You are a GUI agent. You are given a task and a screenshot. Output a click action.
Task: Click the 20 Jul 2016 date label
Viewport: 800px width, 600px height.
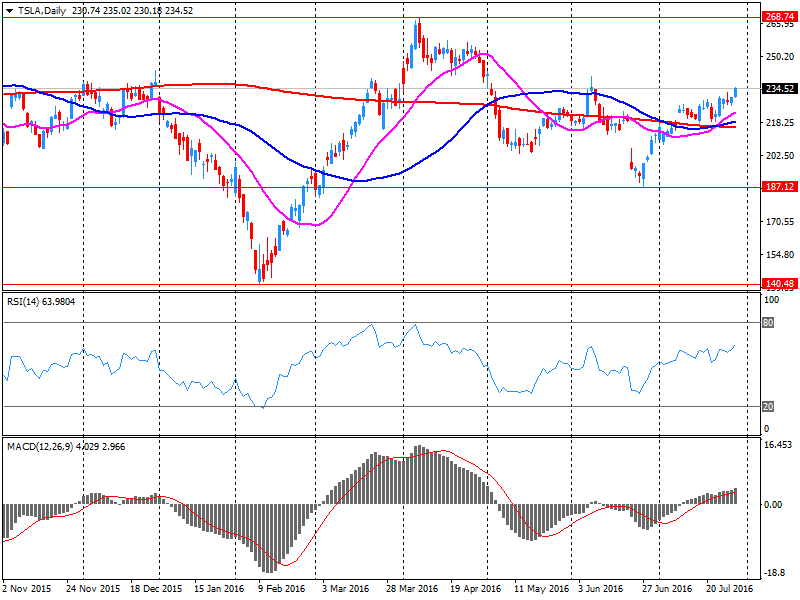(x=730, y=589)
